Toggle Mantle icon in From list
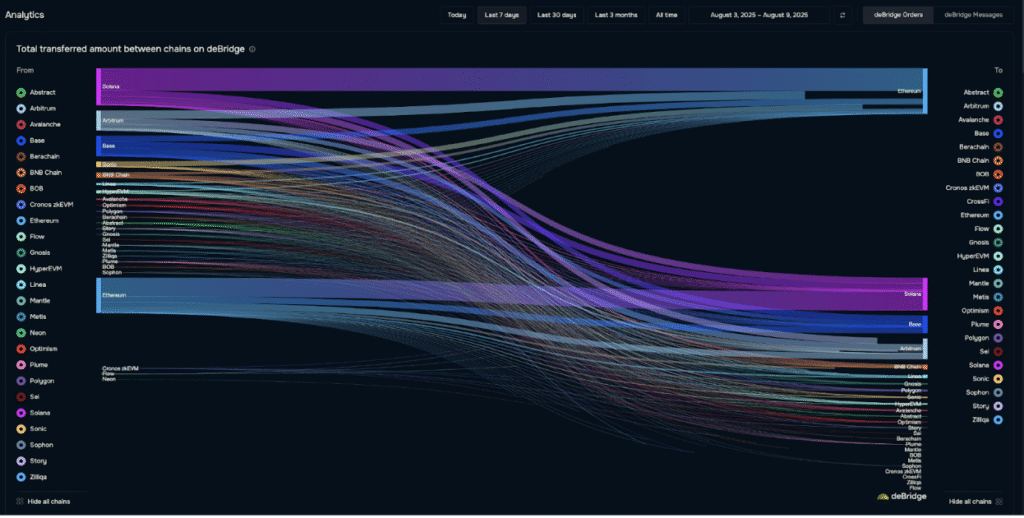Viewport: 1024px width, 518px height. (21, 301)
